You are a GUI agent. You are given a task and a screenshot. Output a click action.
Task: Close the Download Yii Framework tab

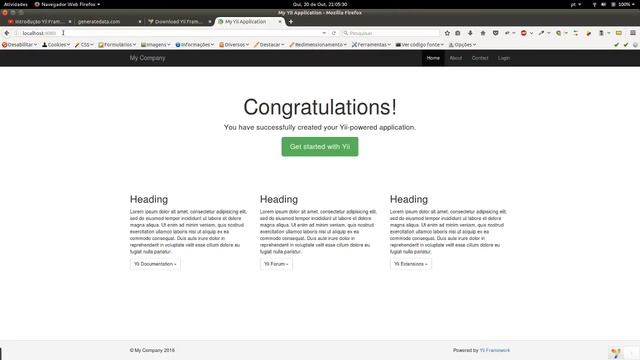click(210, 22)
